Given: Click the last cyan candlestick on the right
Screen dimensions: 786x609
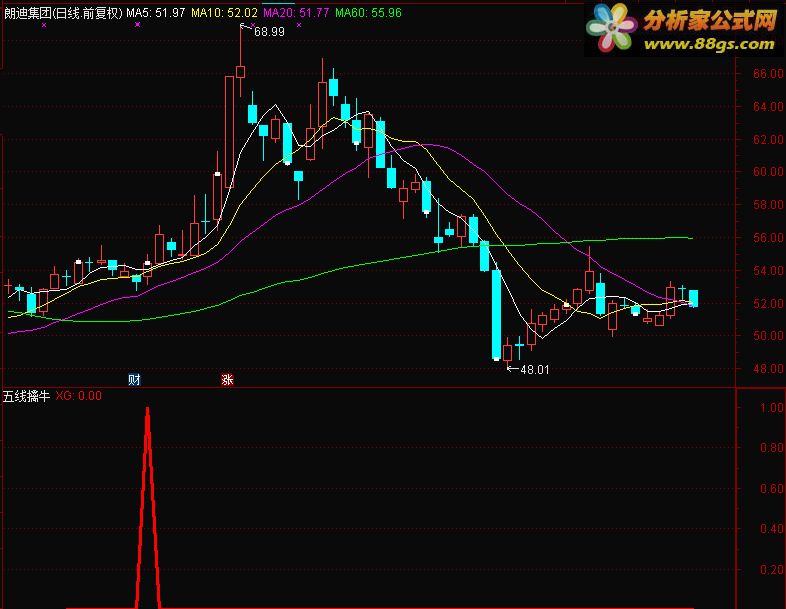Looking at the screenshot, I should (x=693, y=298).
